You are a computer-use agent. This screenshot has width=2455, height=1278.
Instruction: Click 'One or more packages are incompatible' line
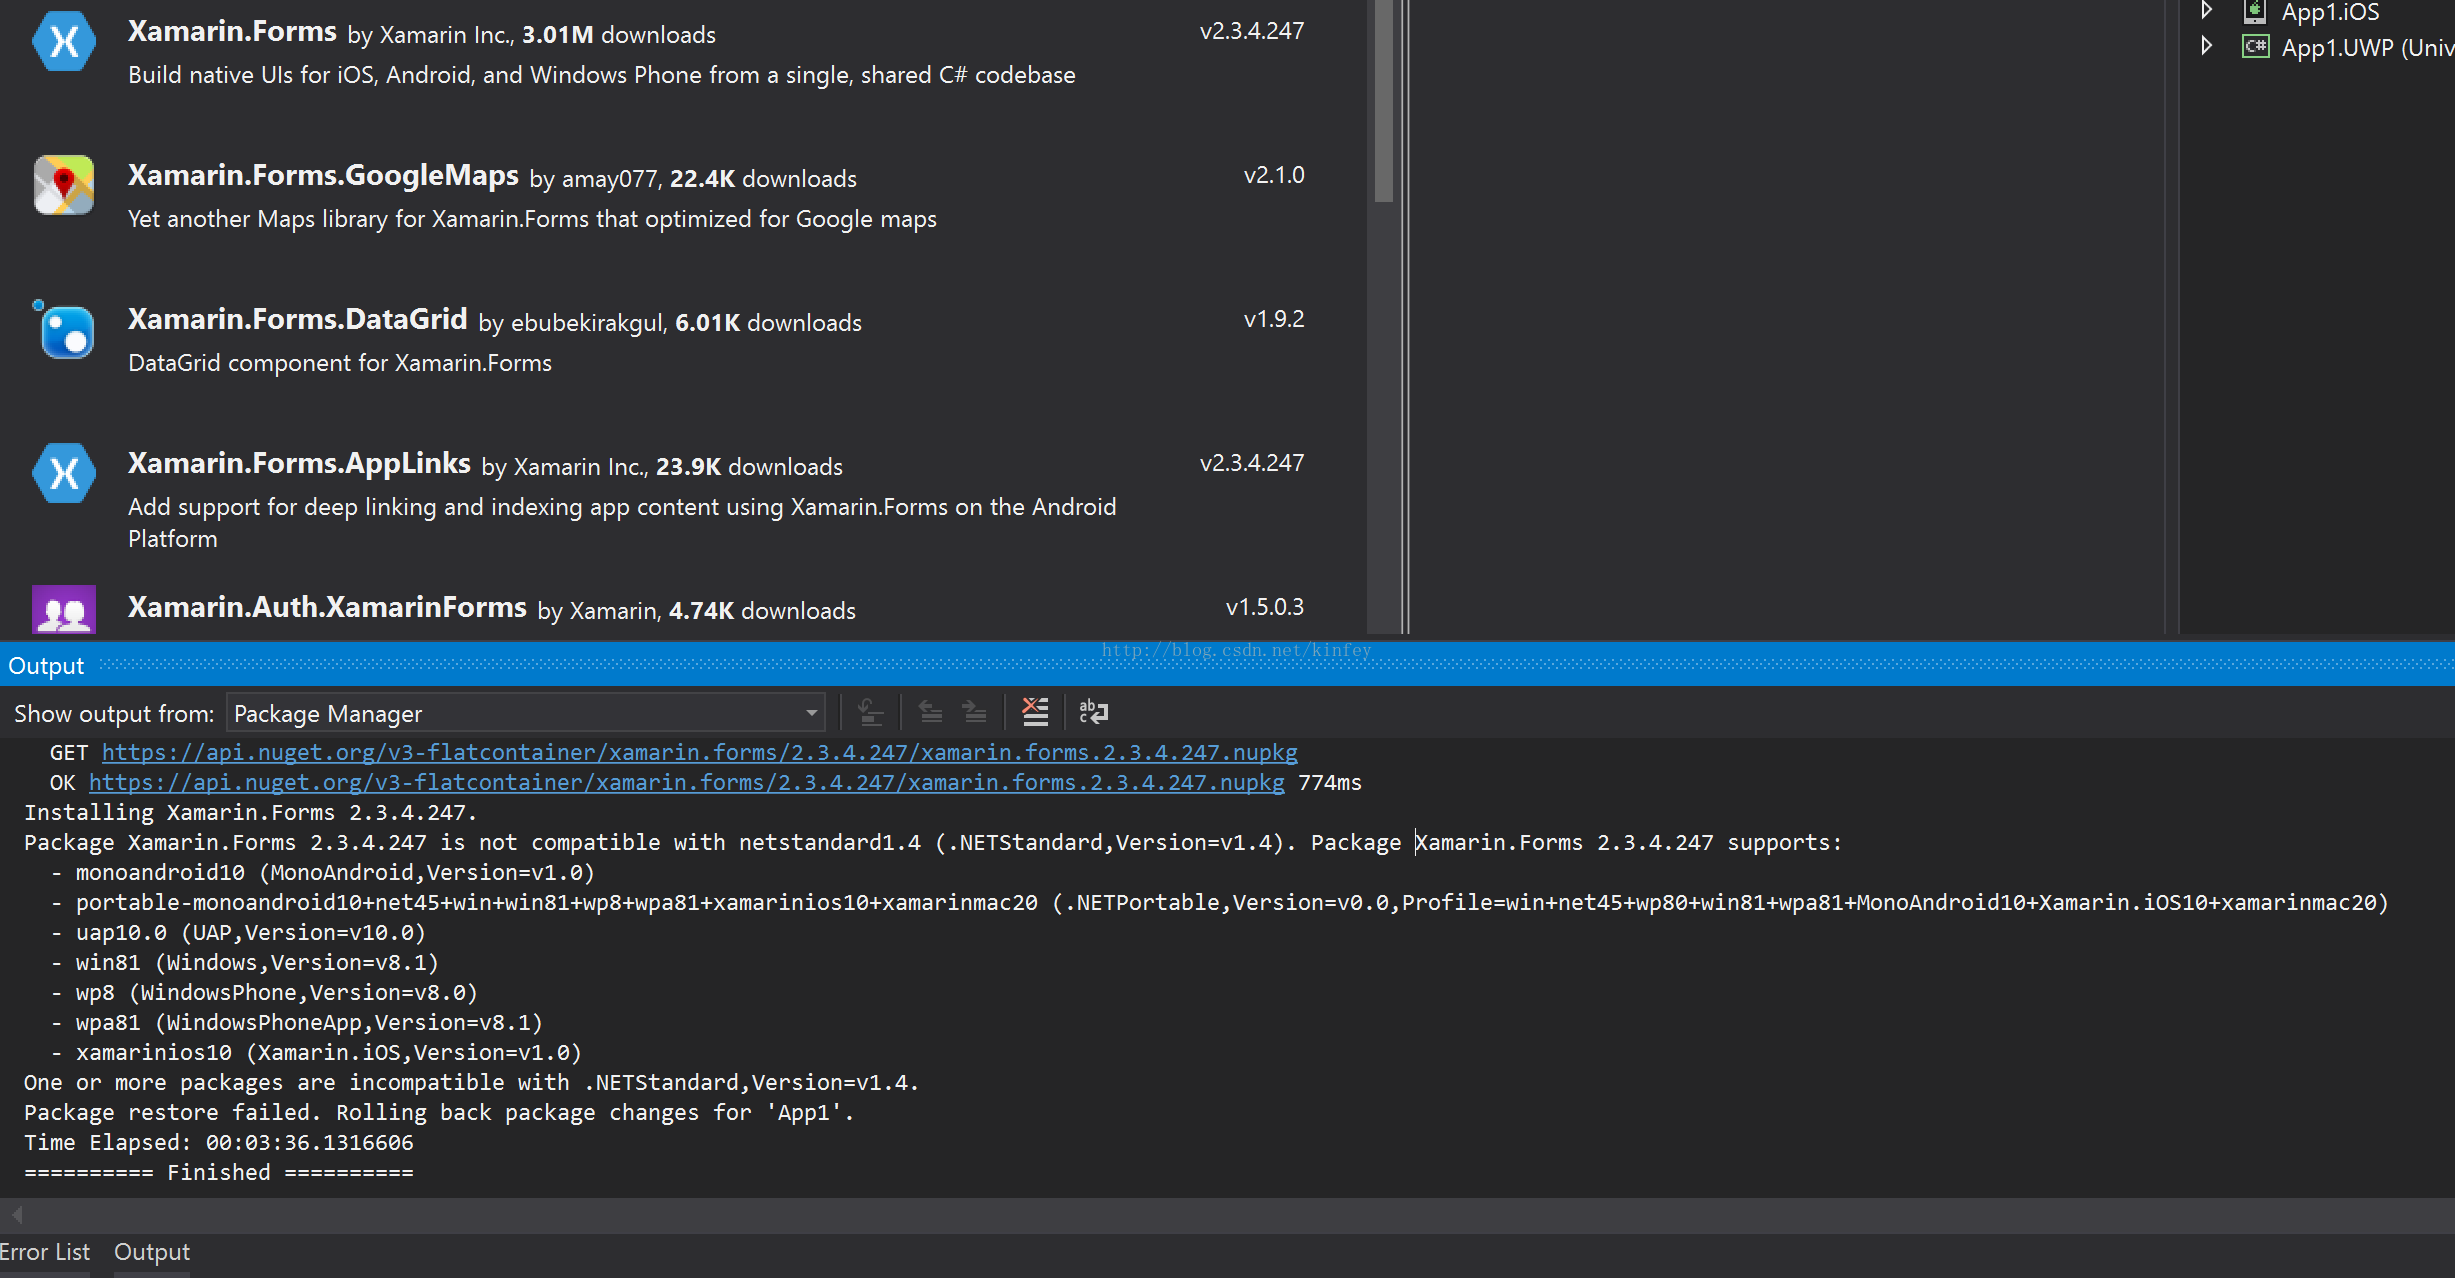[x=471, y=1082]
